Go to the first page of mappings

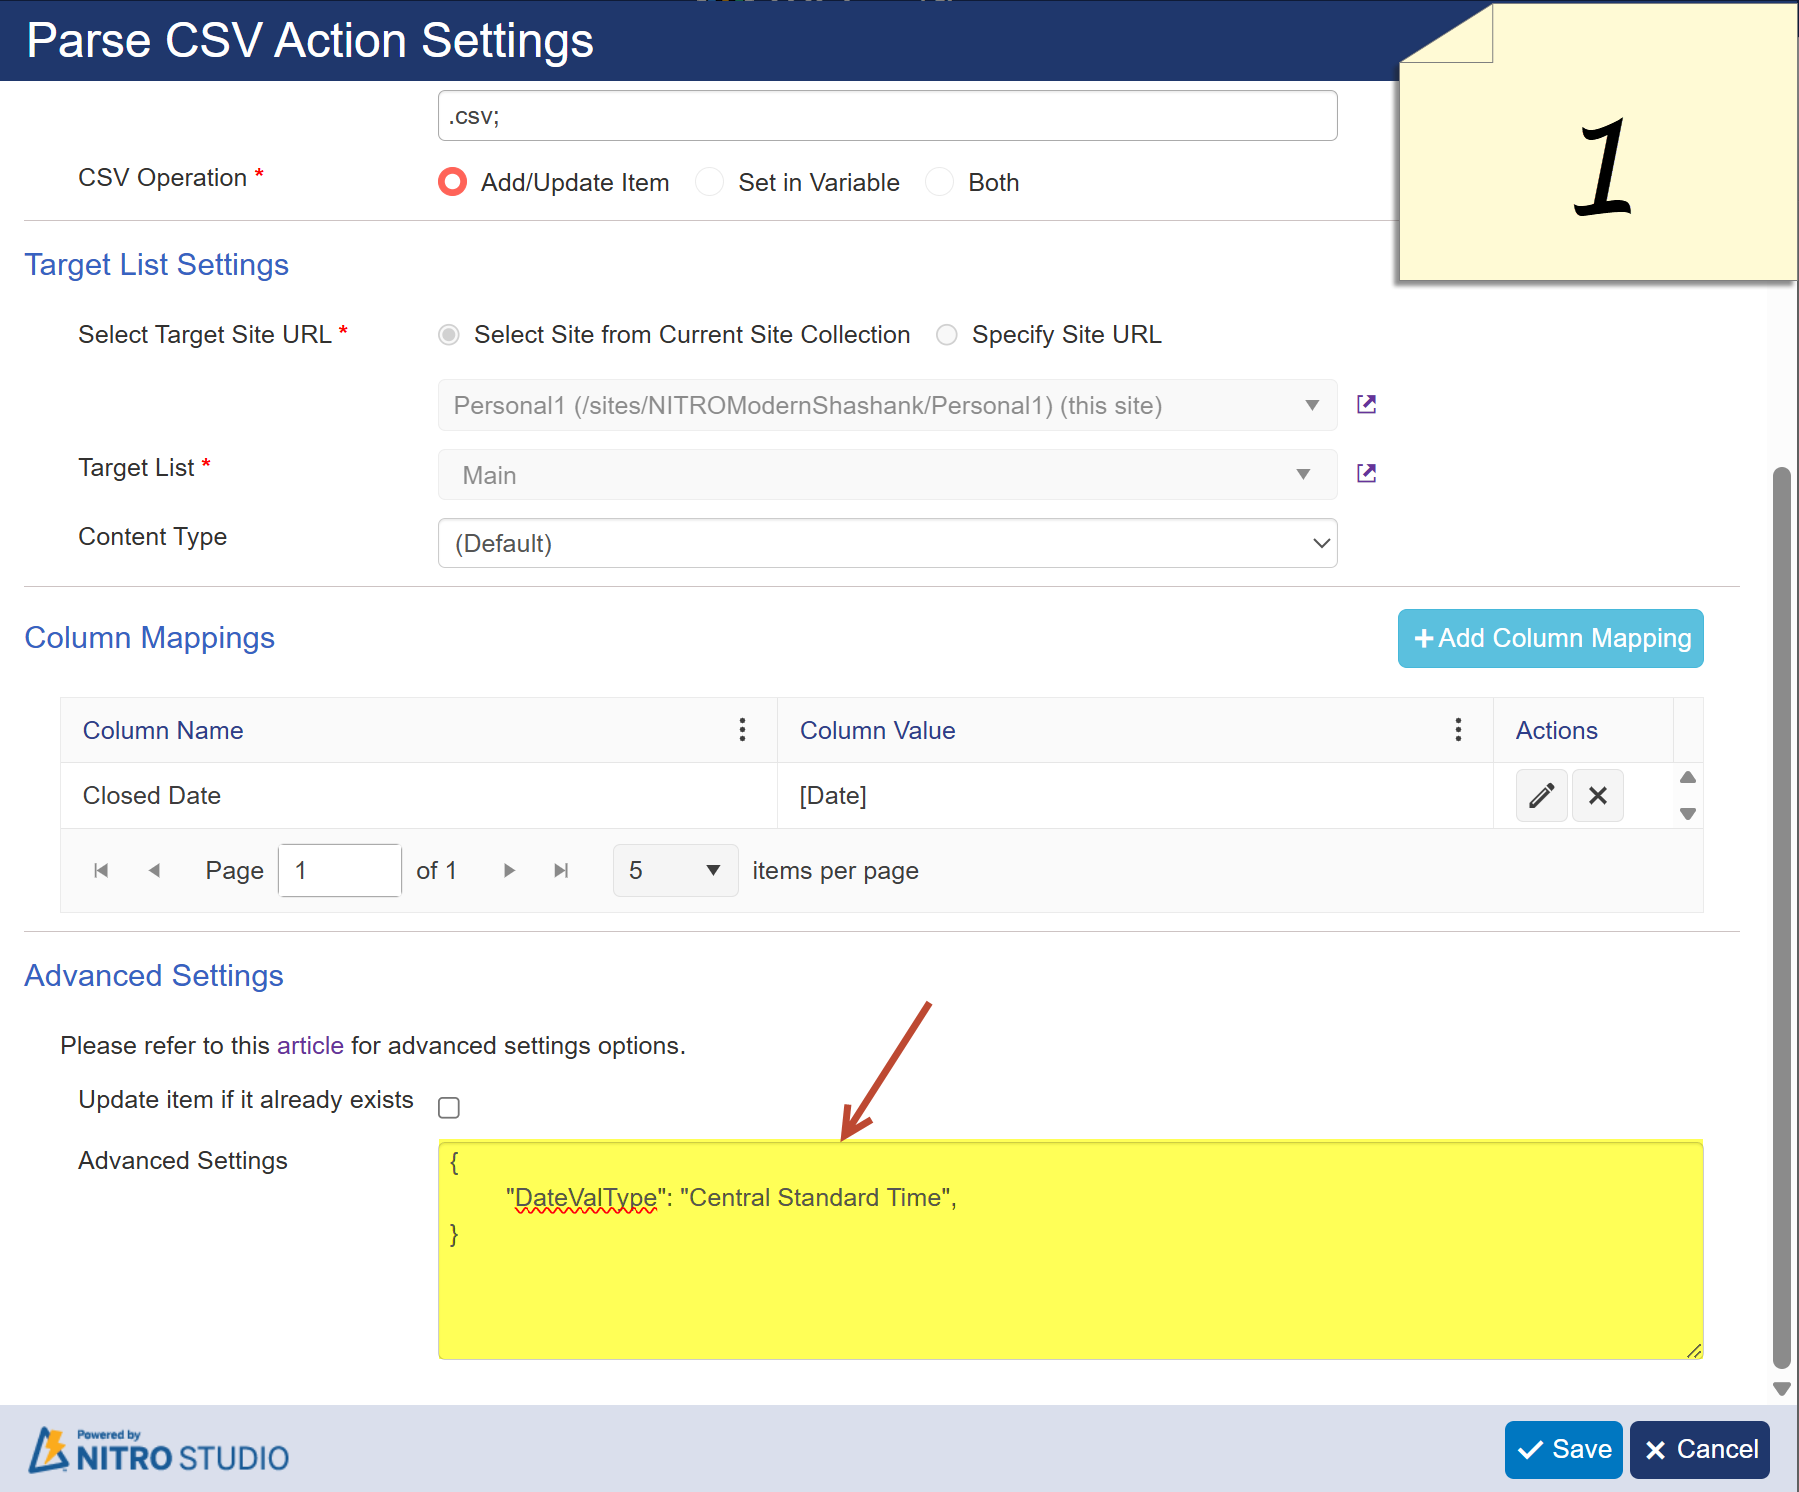(101, 871)
